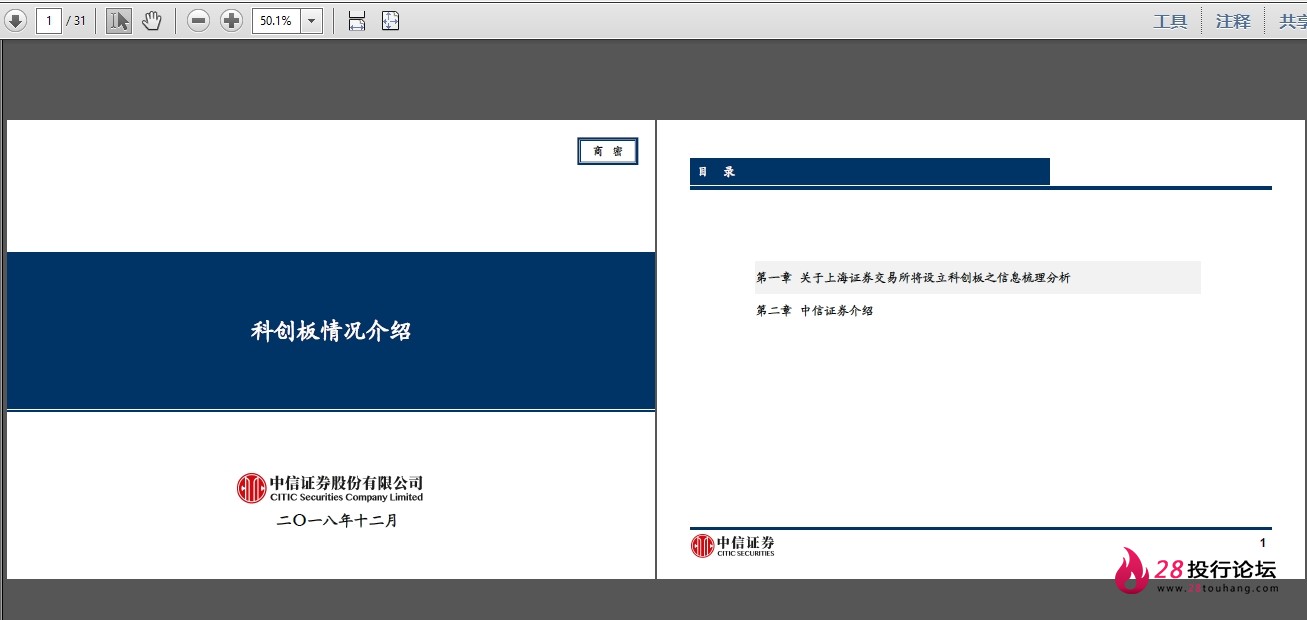Activate the text selection cursor tool
Image resolution: width=1307 pixels, height=620 pixels.
pyautogui.click(x=118, y=20)
